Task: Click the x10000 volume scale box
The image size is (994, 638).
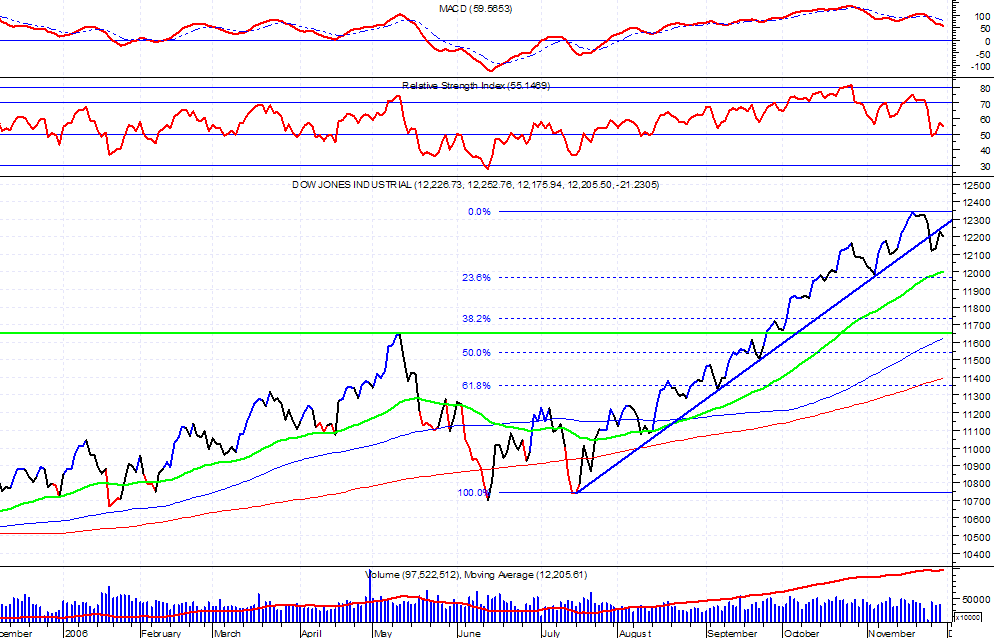Action: (x=966, y=617)
